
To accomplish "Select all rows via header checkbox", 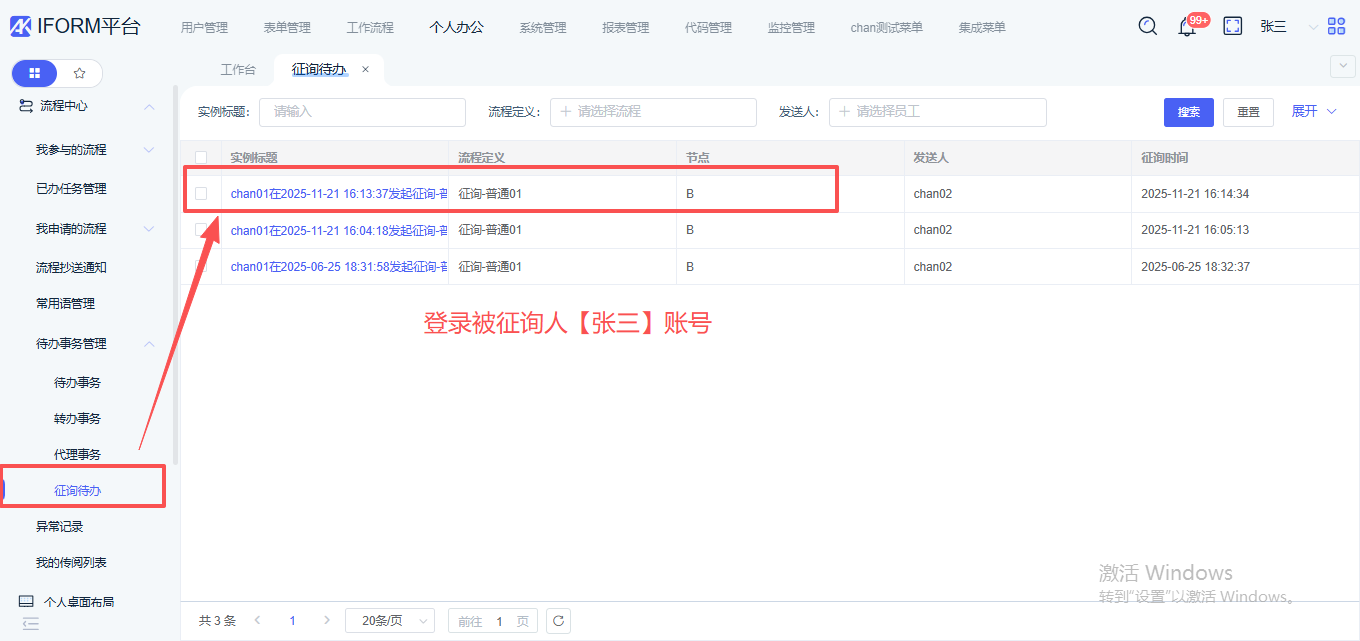I will click(x=201, y=157).
